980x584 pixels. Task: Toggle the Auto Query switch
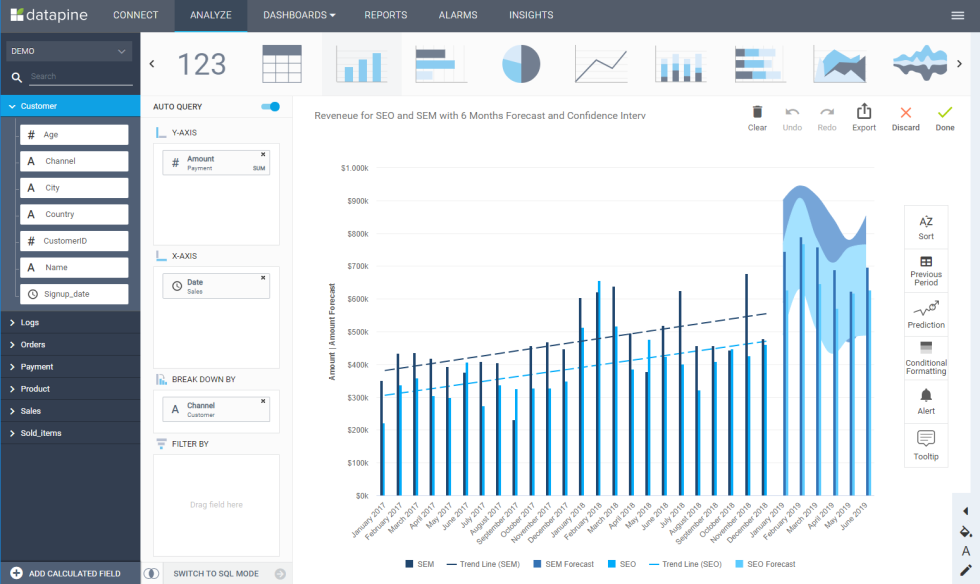(x=270, y=107)
